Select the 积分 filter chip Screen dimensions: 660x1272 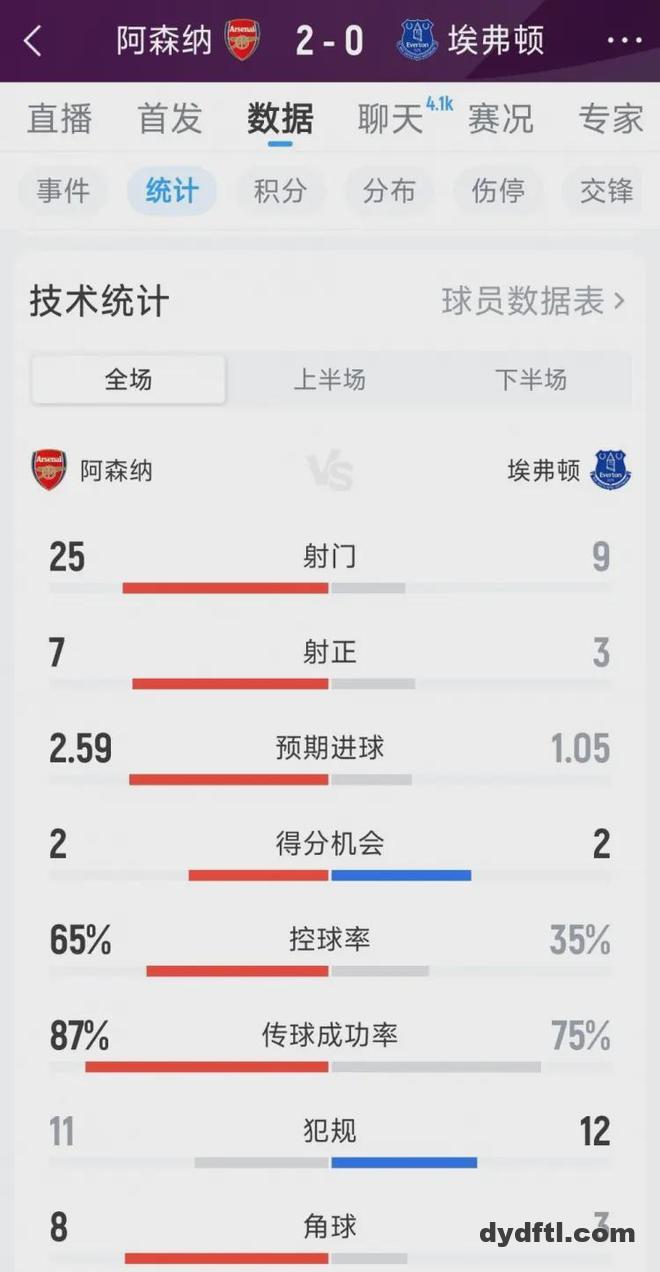coord(280,191)
